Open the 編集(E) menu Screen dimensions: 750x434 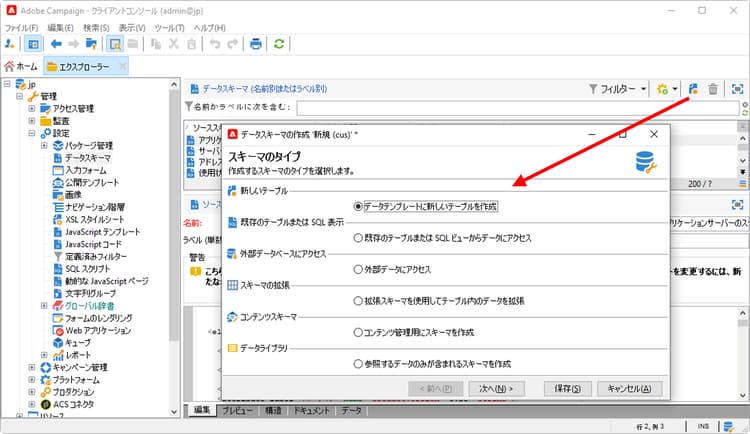[60, 28]
